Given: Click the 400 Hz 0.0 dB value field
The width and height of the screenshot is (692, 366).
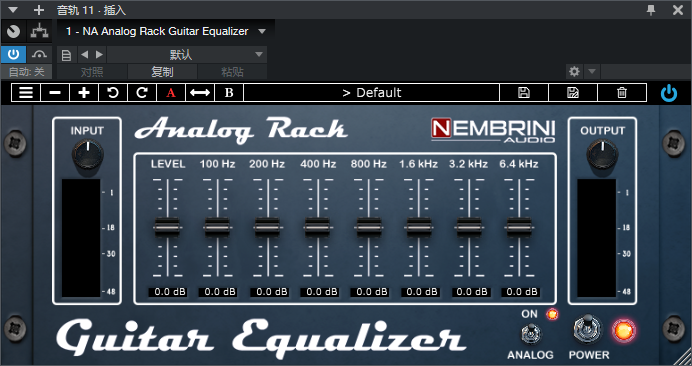Looking at the screenshot, I should tap(320, 292).
